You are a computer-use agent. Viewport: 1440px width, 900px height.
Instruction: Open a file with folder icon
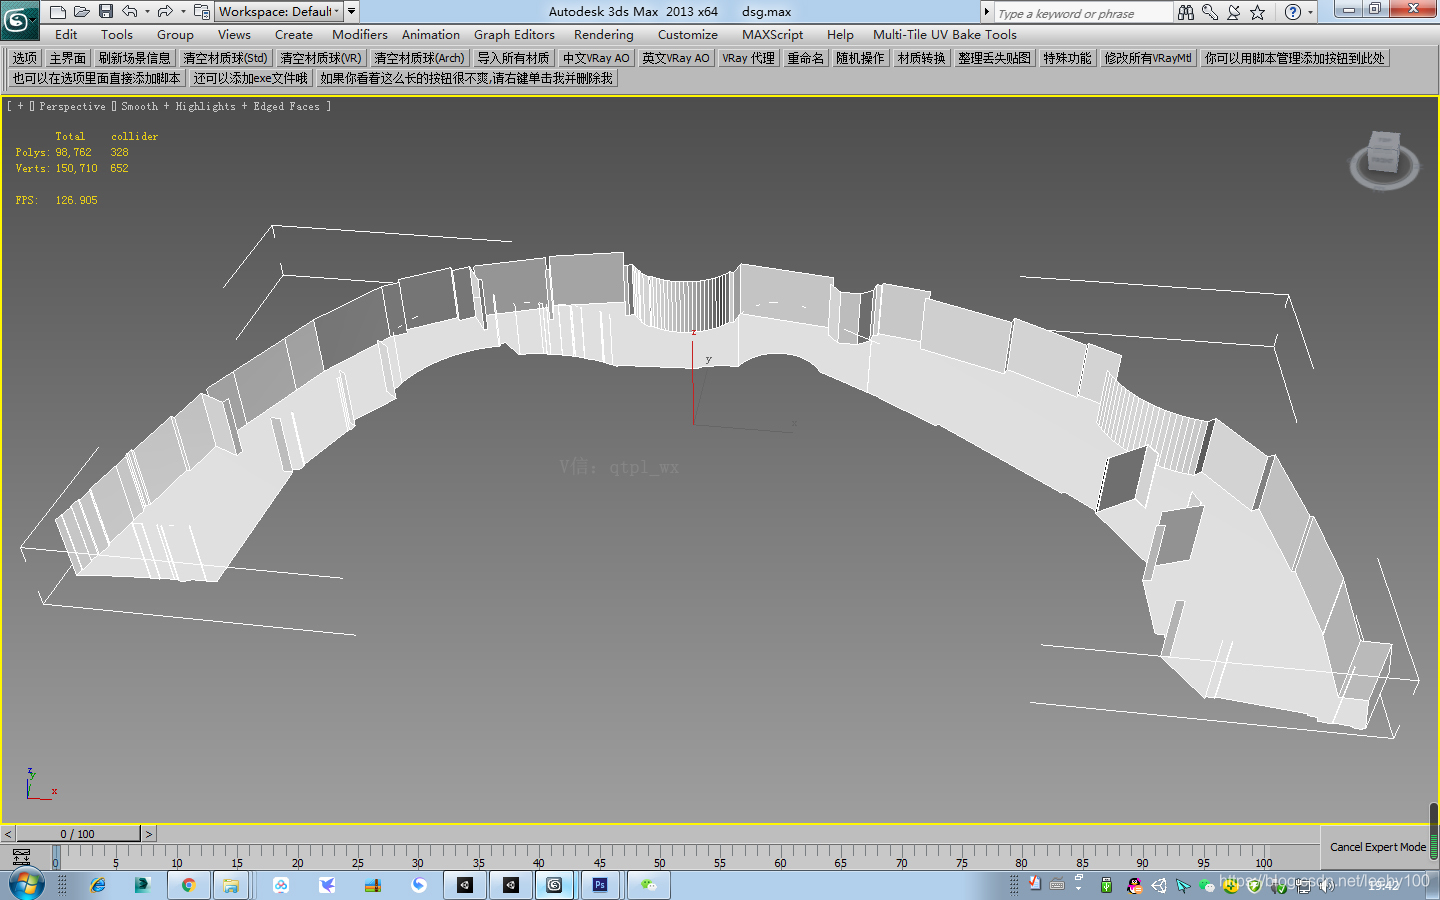tap(81, 12)
